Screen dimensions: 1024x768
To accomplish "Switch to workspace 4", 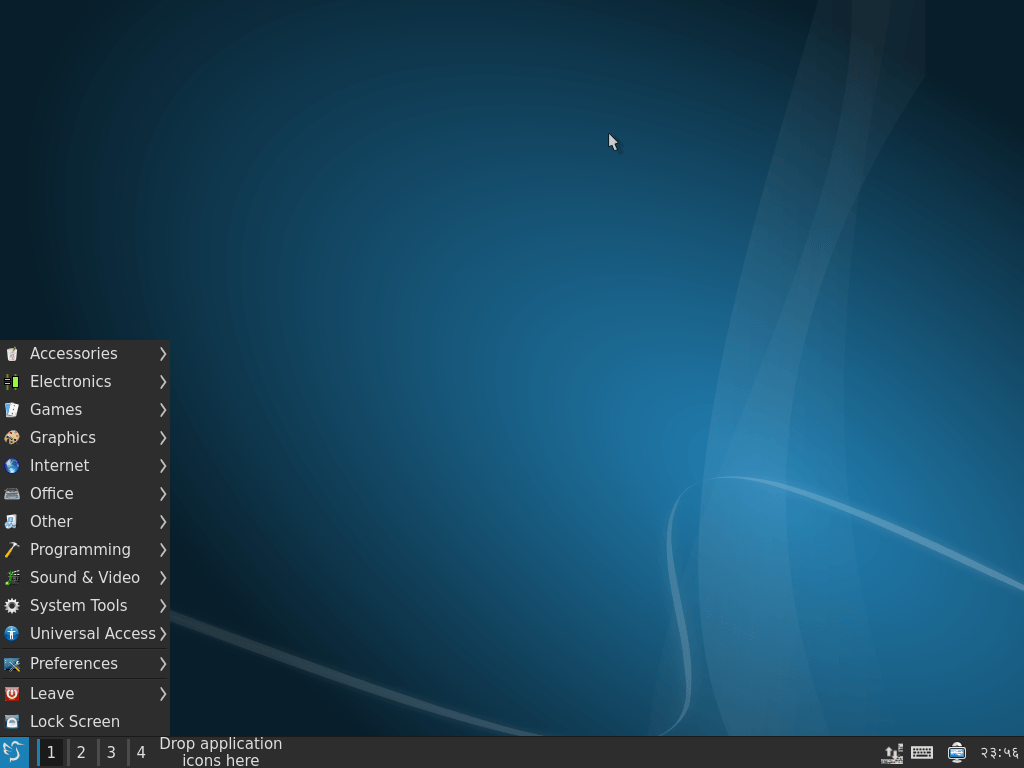I will coord(141,752).
